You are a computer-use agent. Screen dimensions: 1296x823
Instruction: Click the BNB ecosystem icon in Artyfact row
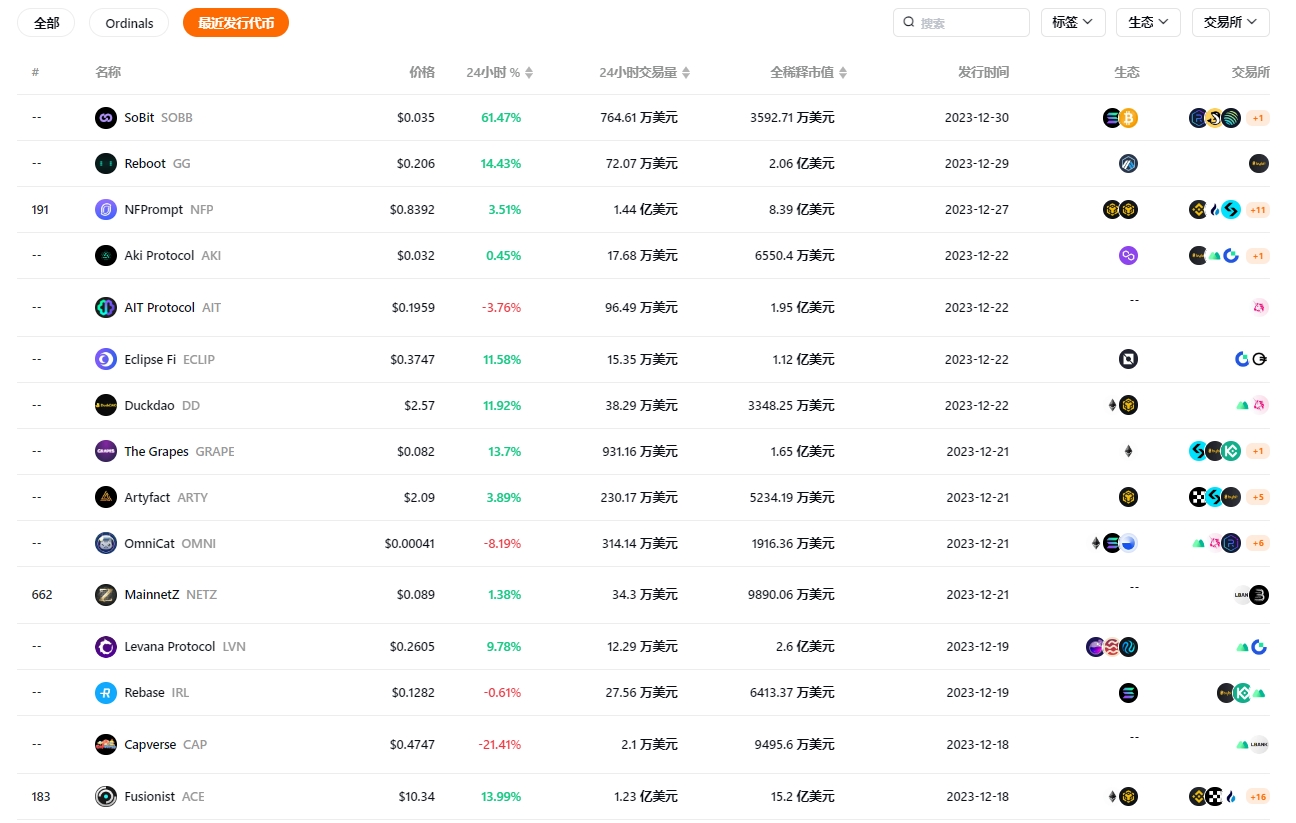click(1129, 498)
